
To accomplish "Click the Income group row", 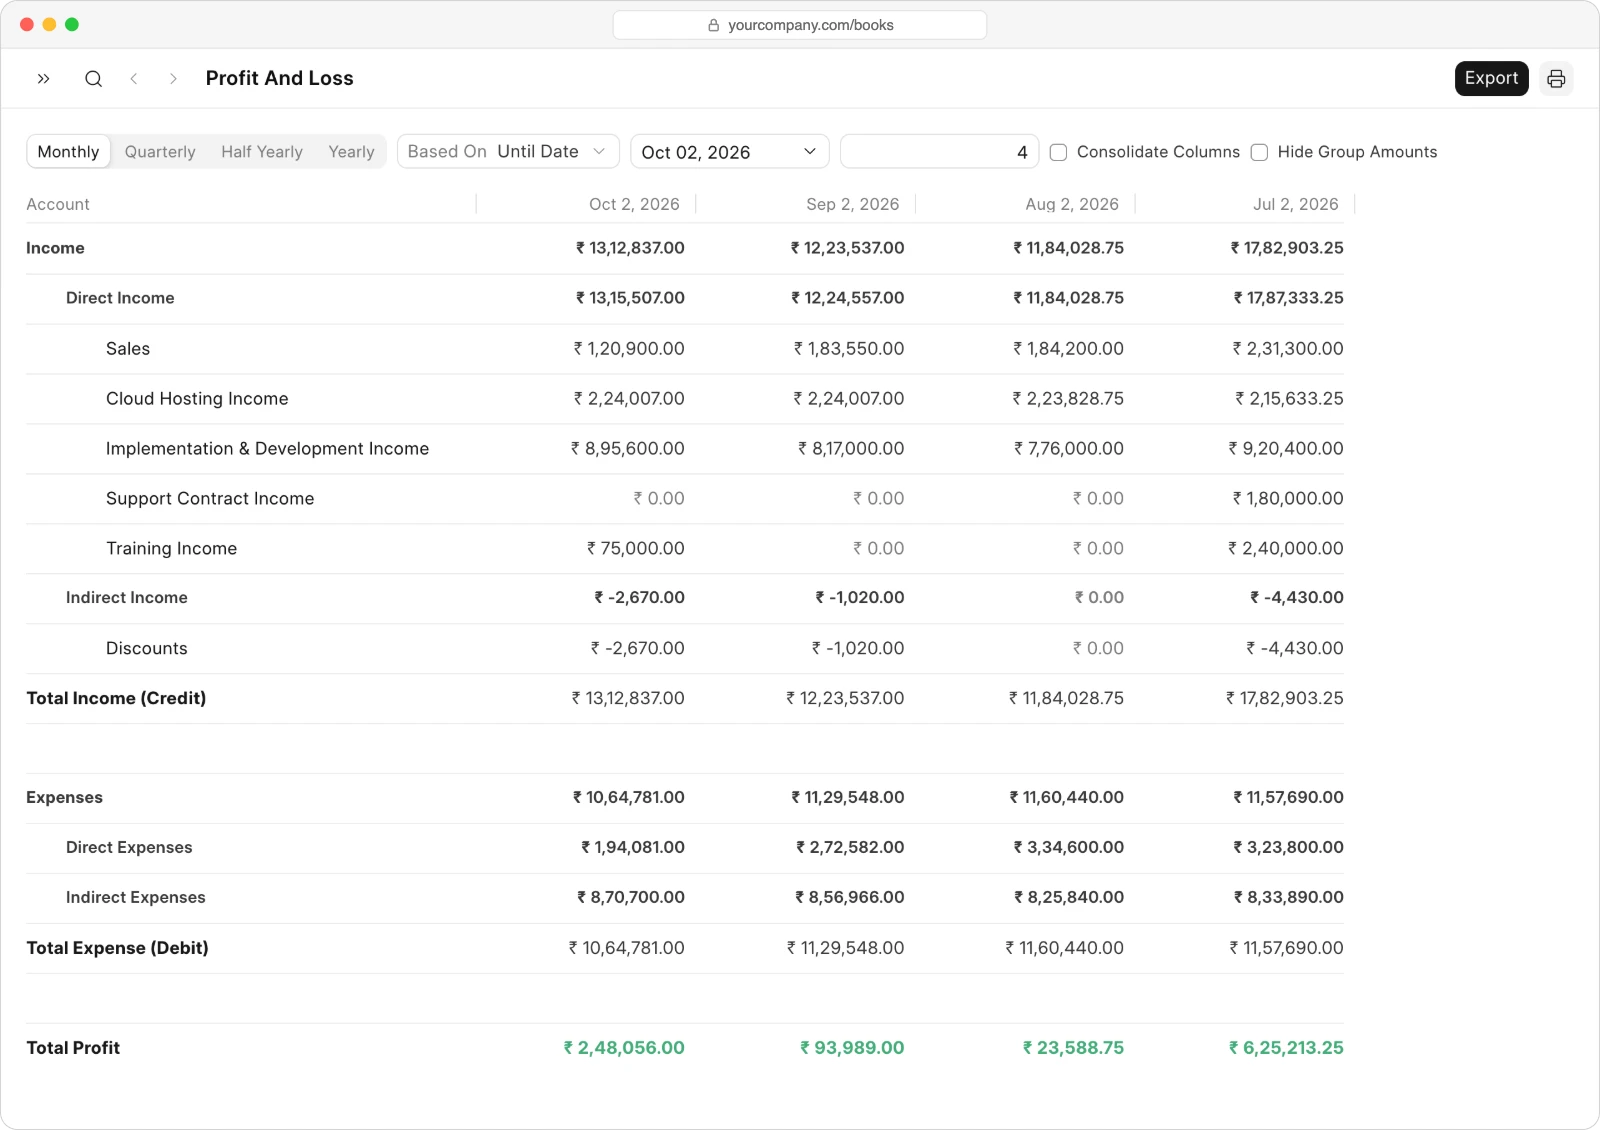I will pyautogui.click(x=685, y=248).
